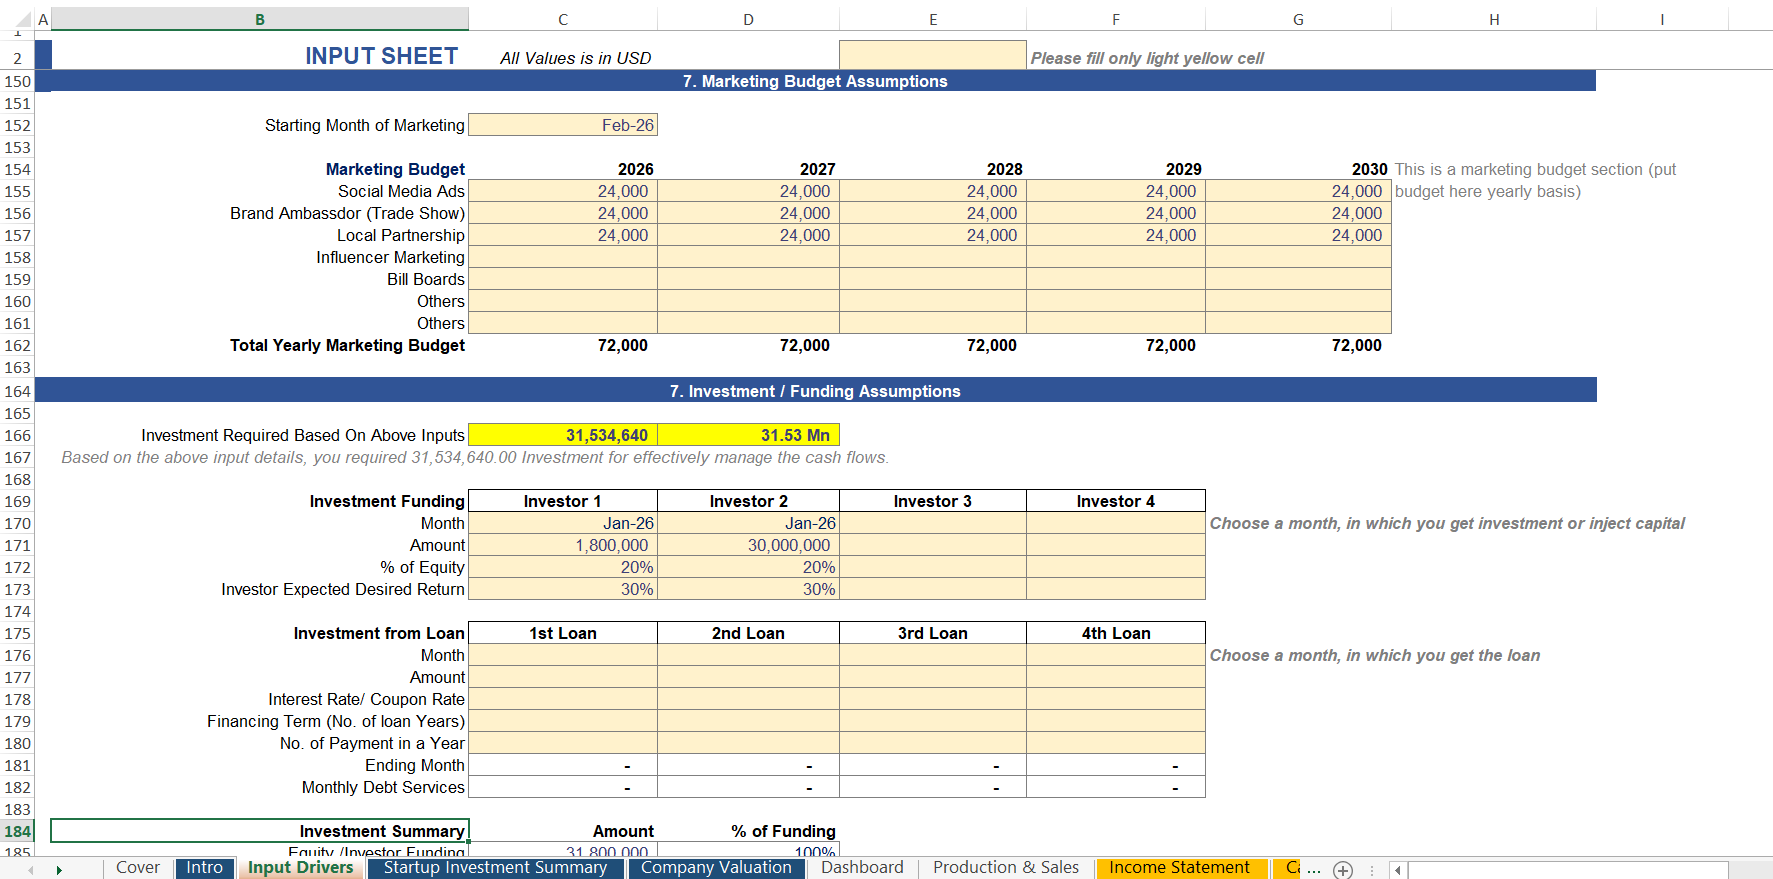Go to the Company Valuation tab
Viewport: 1773px width, 879px height.
pos(716,868)
